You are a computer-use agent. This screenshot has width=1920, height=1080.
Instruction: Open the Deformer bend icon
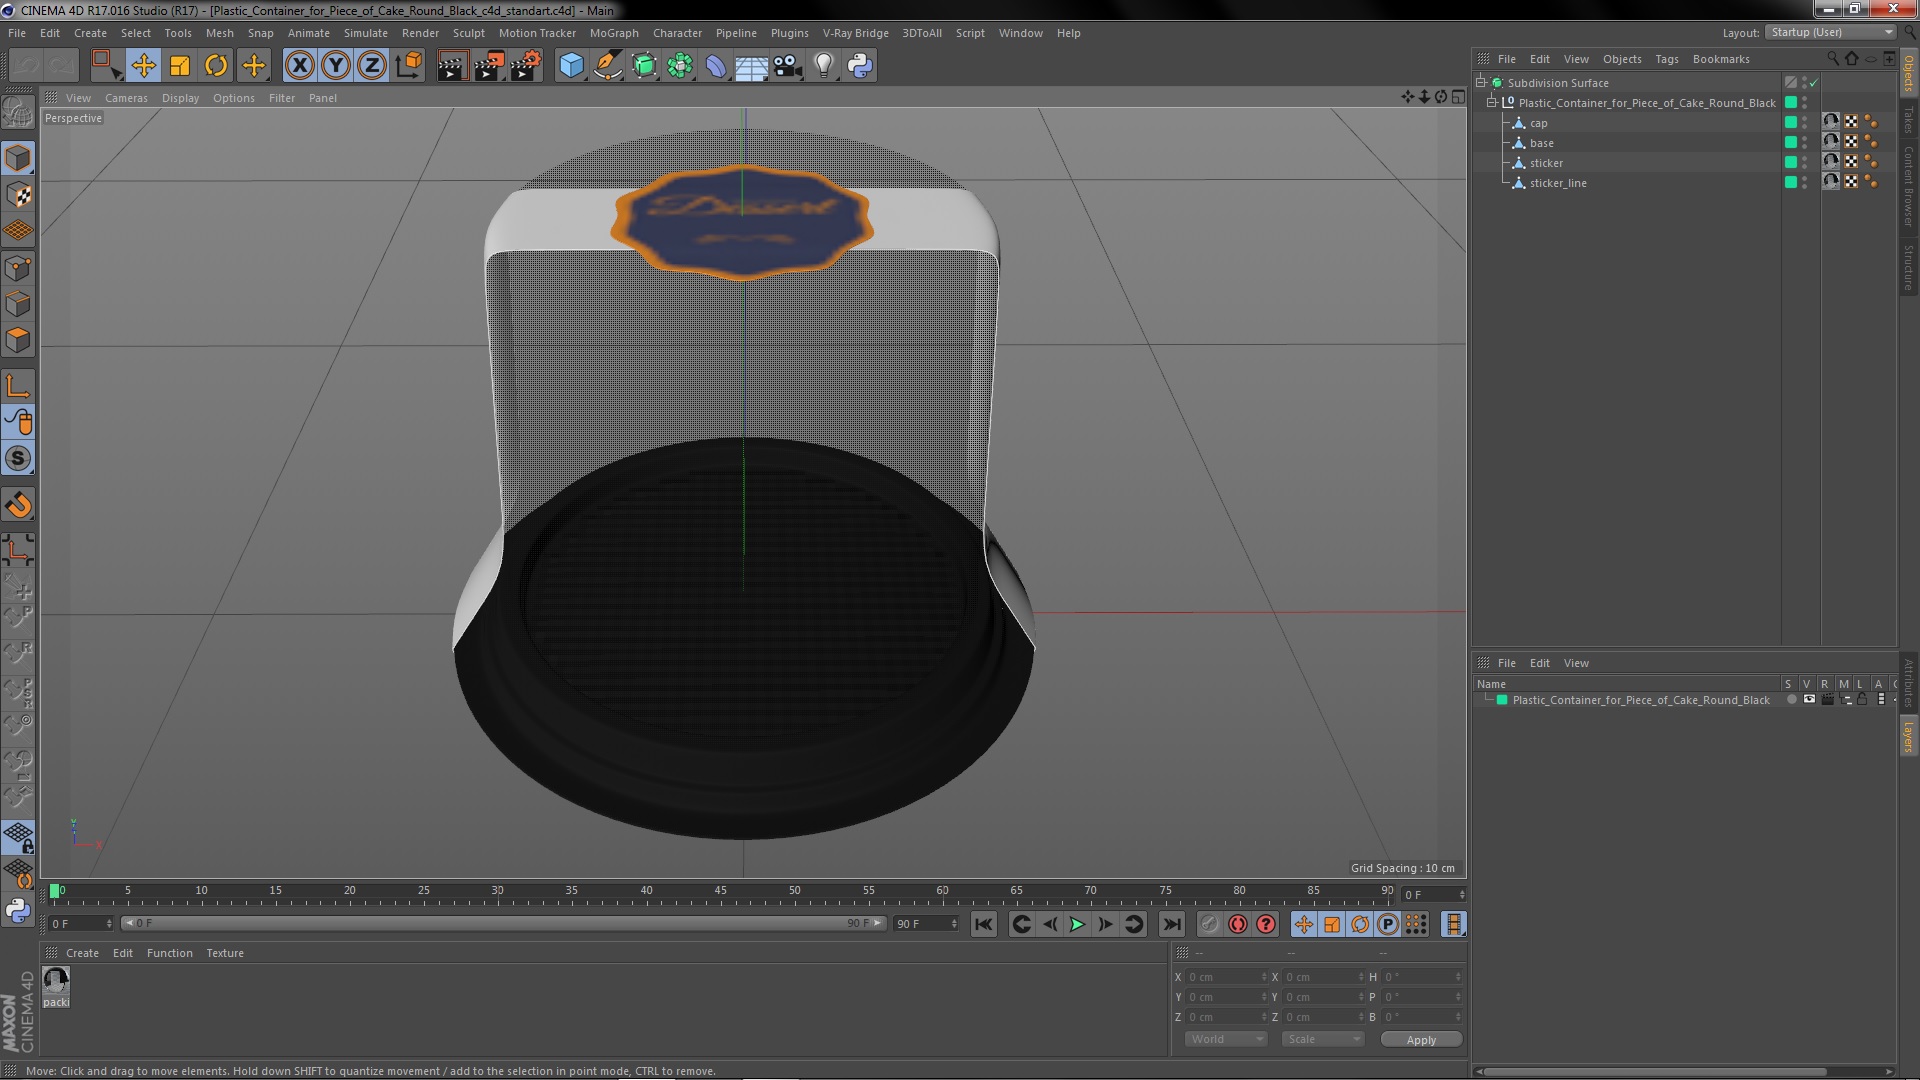(x=716, y=66)
